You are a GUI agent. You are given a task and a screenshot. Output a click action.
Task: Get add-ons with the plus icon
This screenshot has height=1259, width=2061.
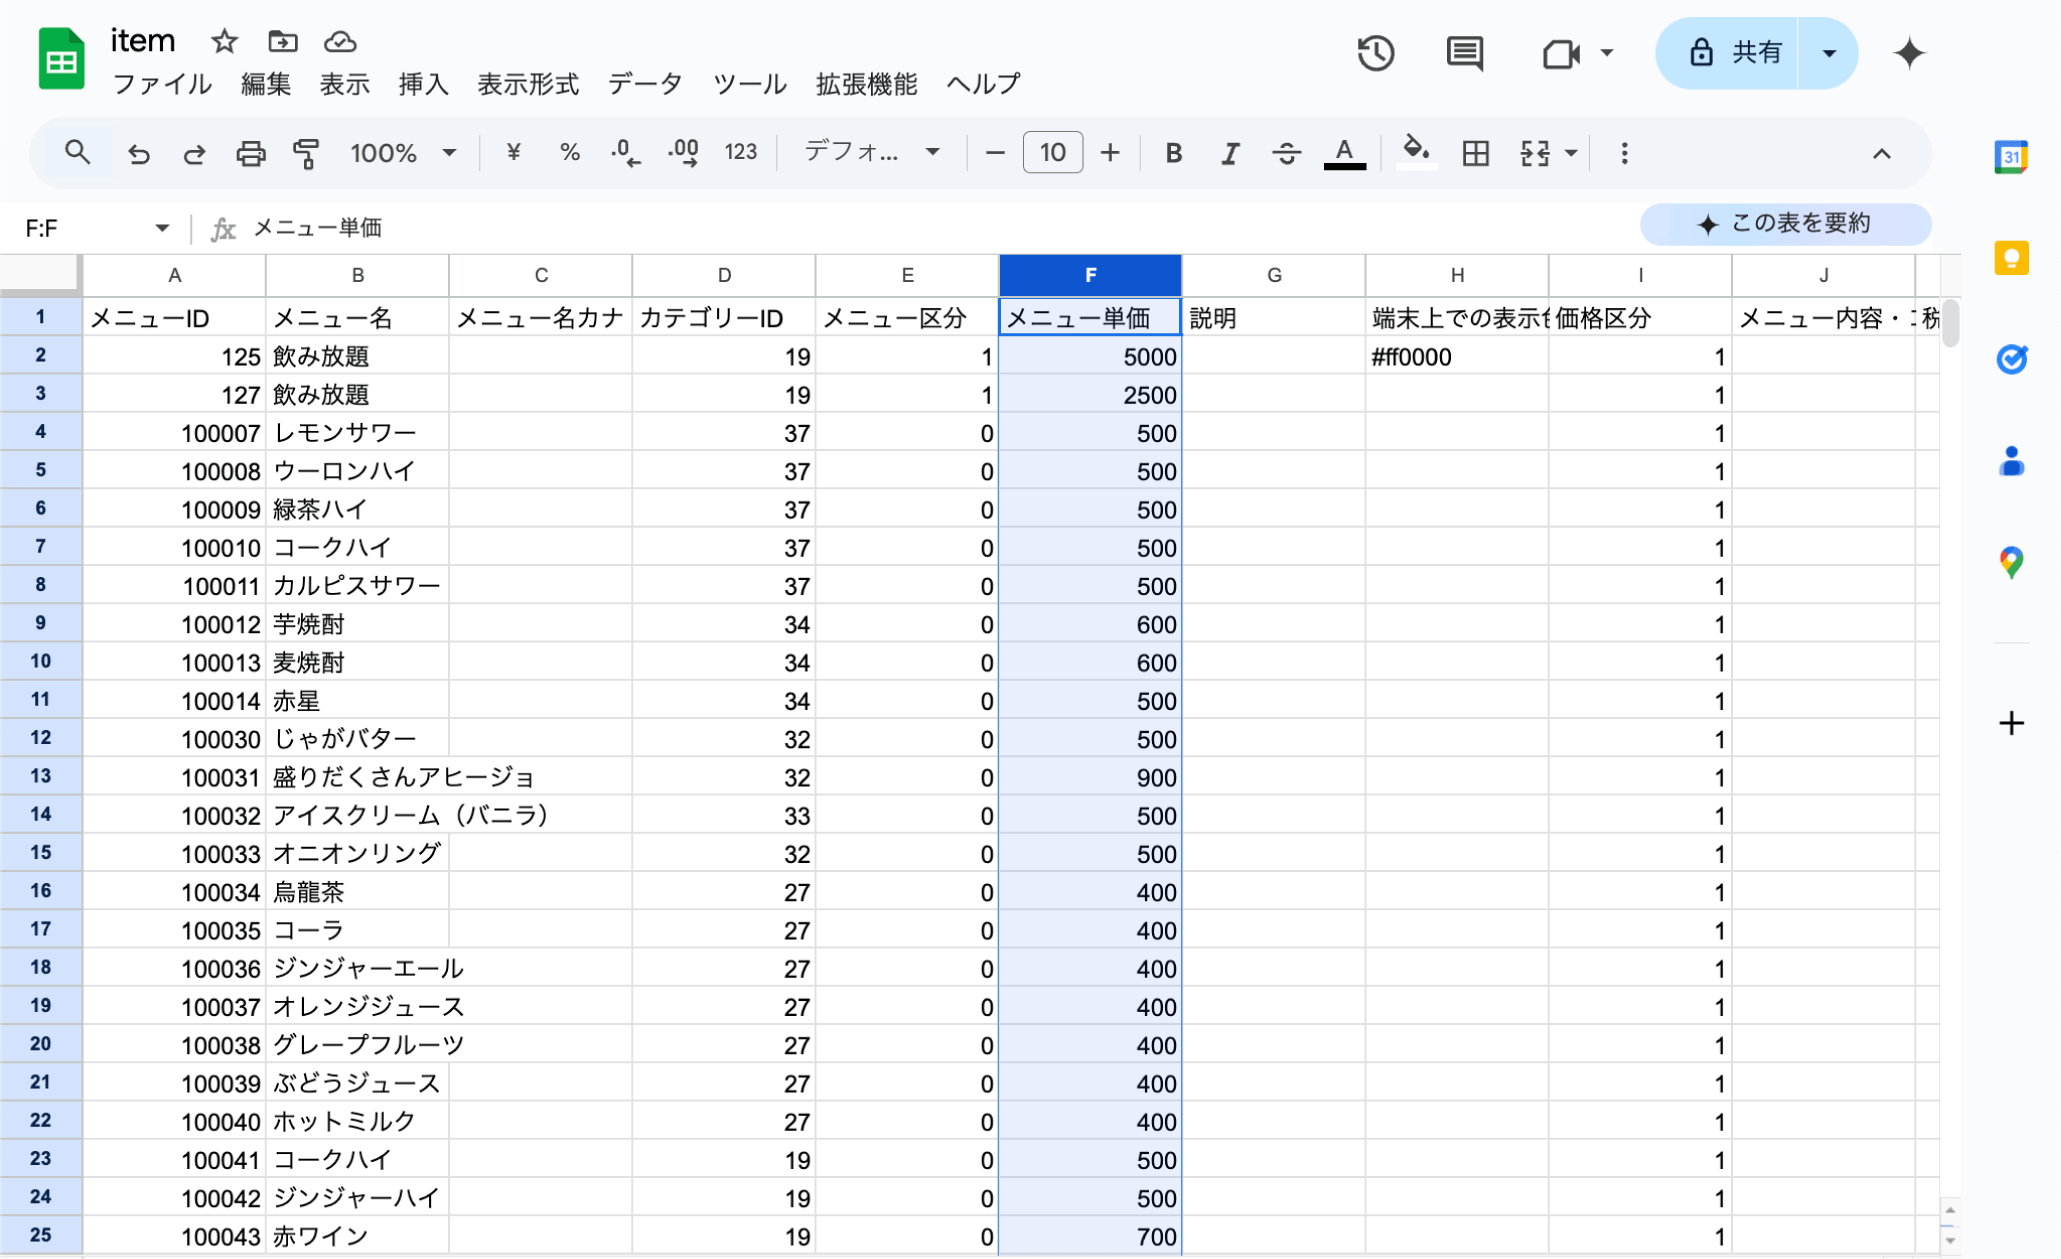(2011, 723)
